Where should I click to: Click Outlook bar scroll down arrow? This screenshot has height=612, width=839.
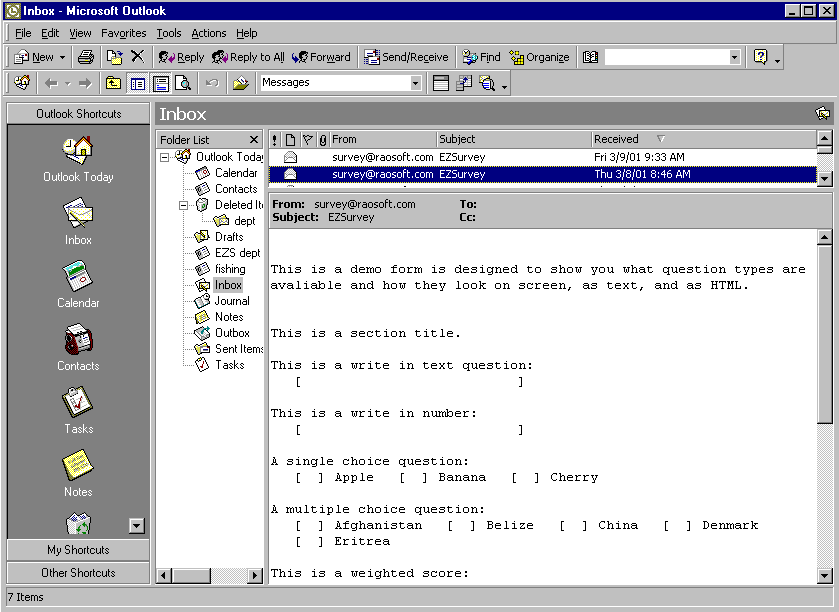pyautogui.click(x=137, y=526)
